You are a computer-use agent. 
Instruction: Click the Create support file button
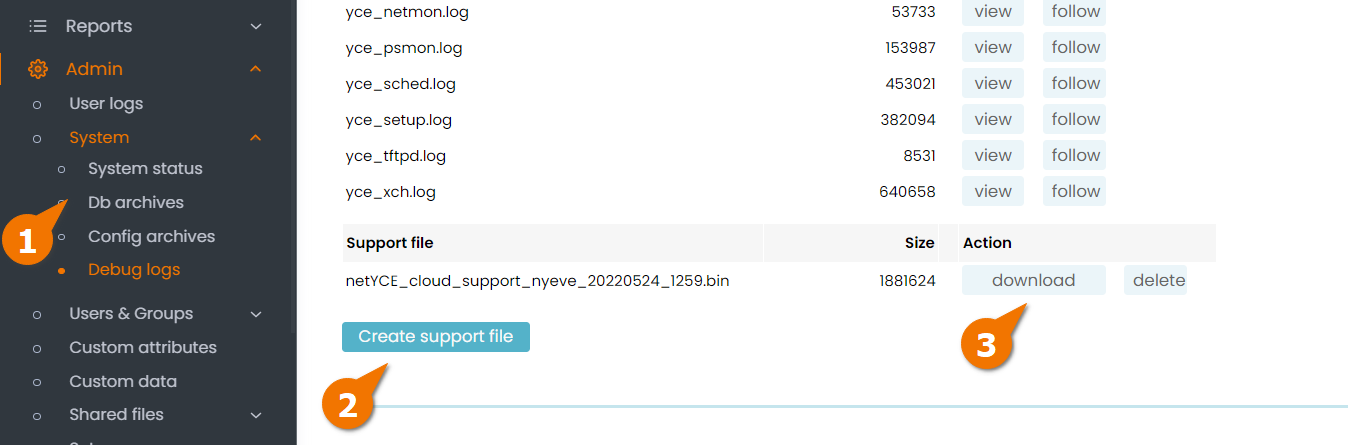point(436,337)
